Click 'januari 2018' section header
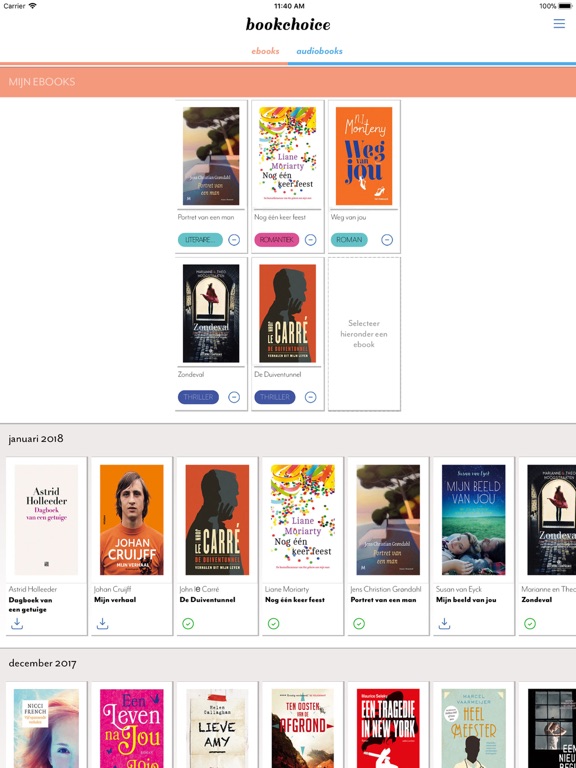Image resolution: width=576 pixels, height=768 pixels. pyautogui.click(x=36, y=439)
